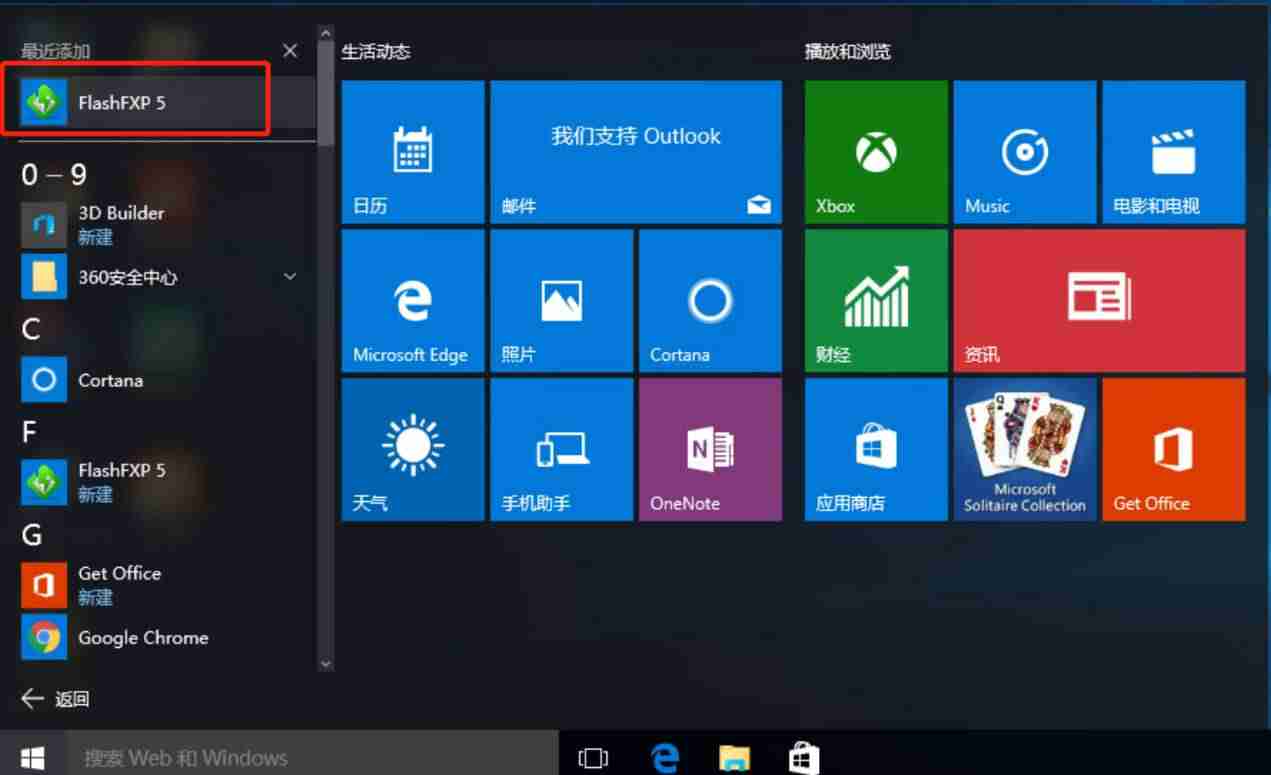Screen dimensions: 1271x775
Task: Launch Edge from the taskbar
Action: [665, 758]
